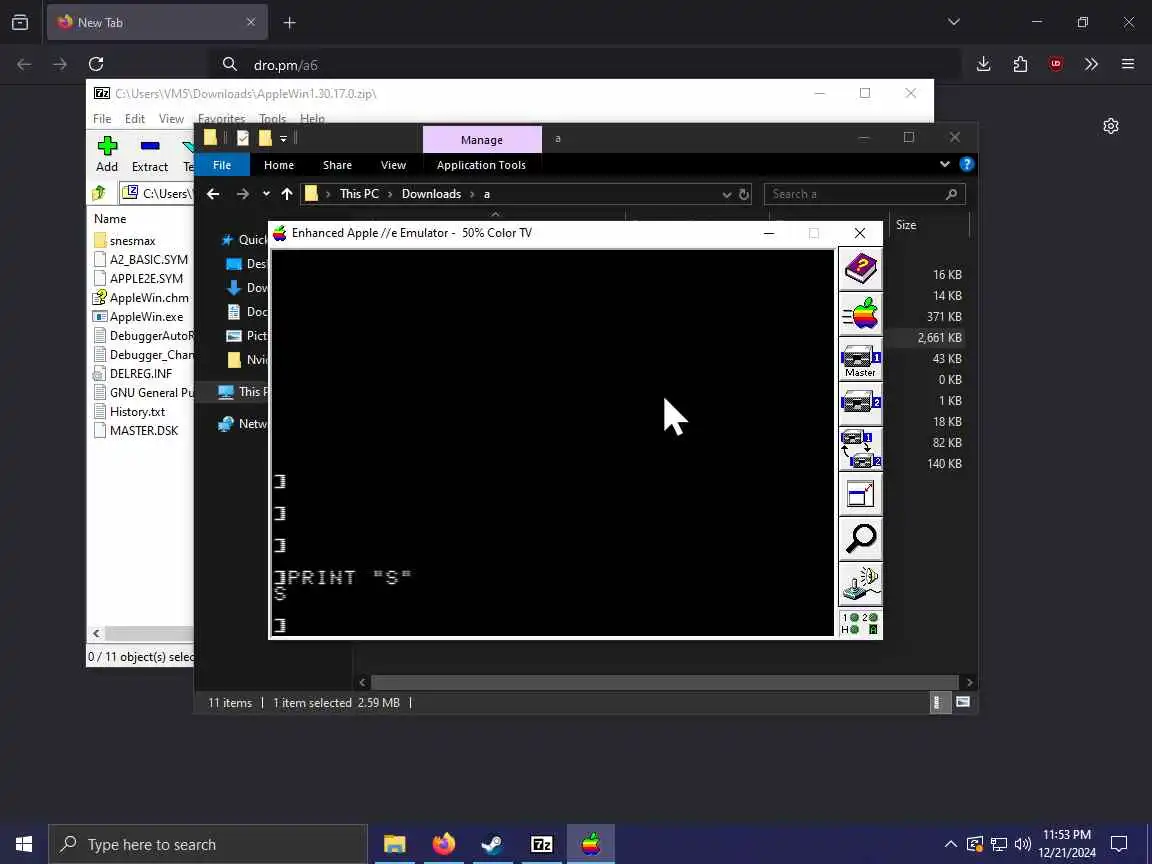1152x864 pixels.
Task: Open Firefox extensions puzzle icon
Action: point(1020,65)
